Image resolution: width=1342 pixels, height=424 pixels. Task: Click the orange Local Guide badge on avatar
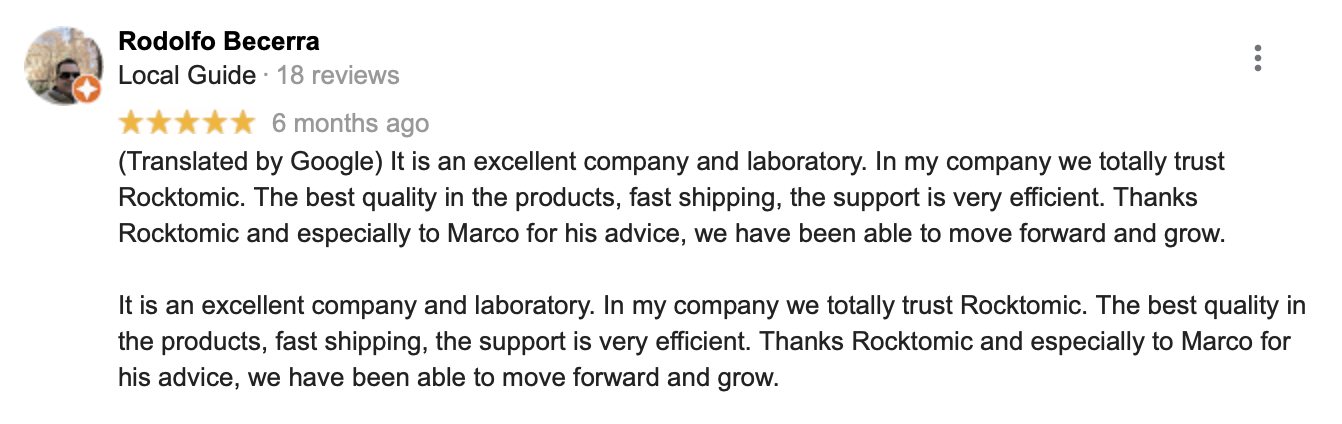(x=88, y=91)
